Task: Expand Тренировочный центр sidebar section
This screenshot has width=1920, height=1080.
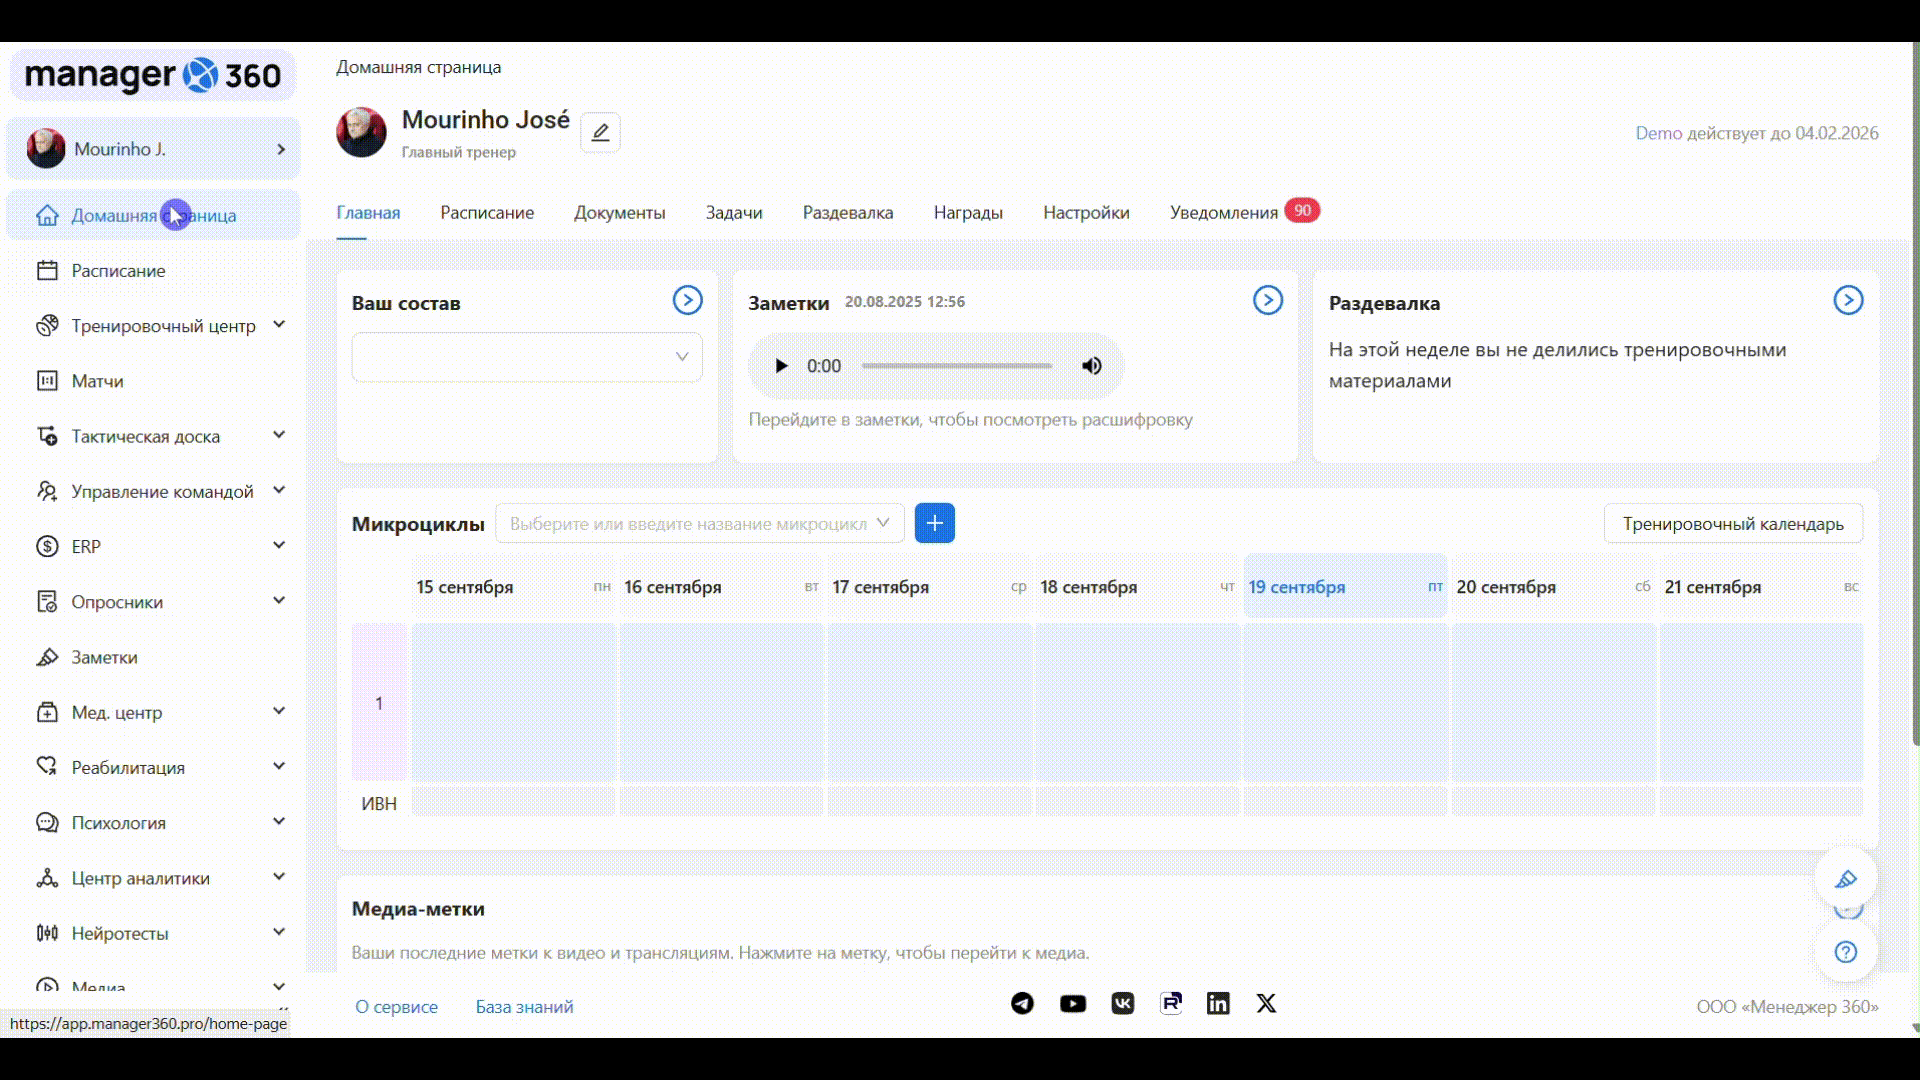Action: click(279, 325)
